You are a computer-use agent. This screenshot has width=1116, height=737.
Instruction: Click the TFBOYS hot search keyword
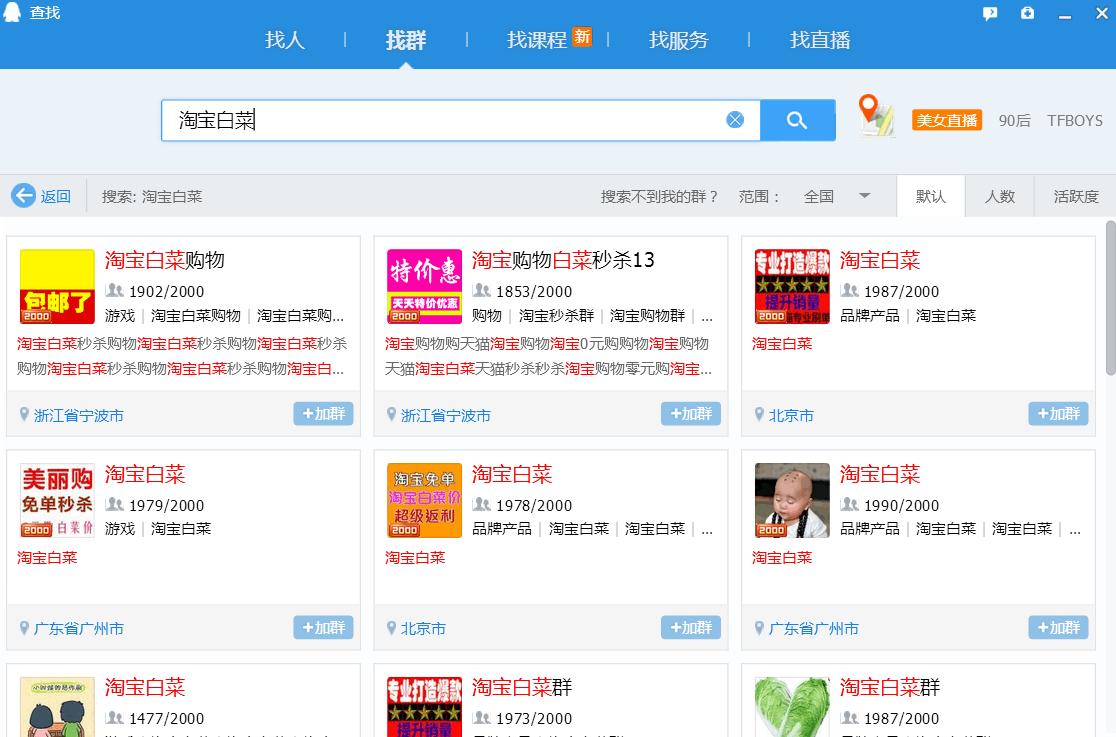pyautogui.click(x=1076, y=119)
